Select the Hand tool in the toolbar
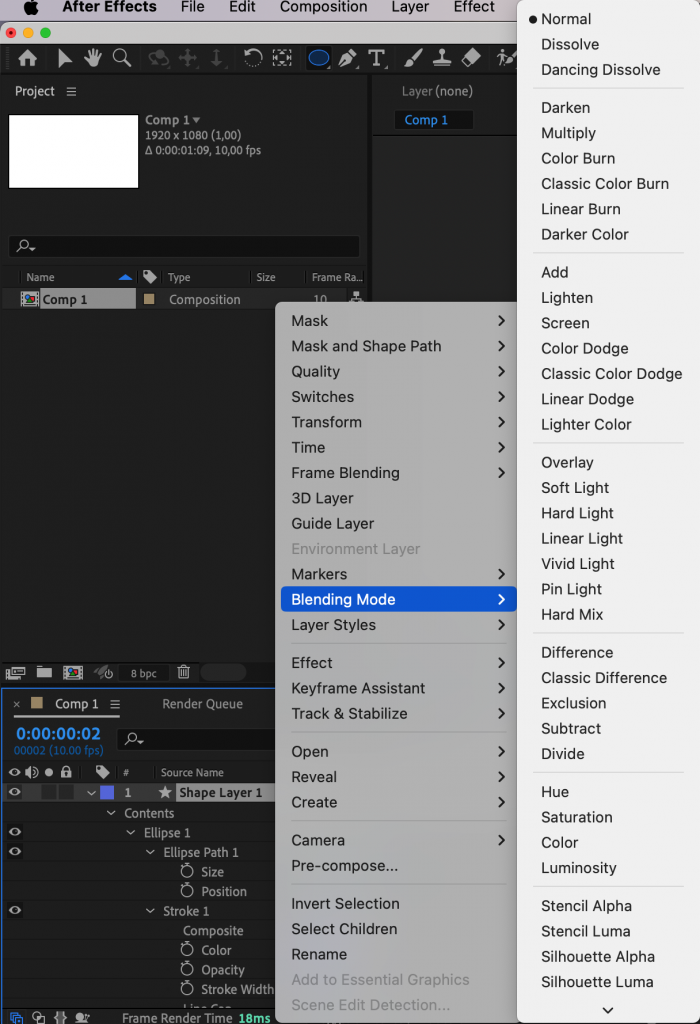 tap(92, 58)
